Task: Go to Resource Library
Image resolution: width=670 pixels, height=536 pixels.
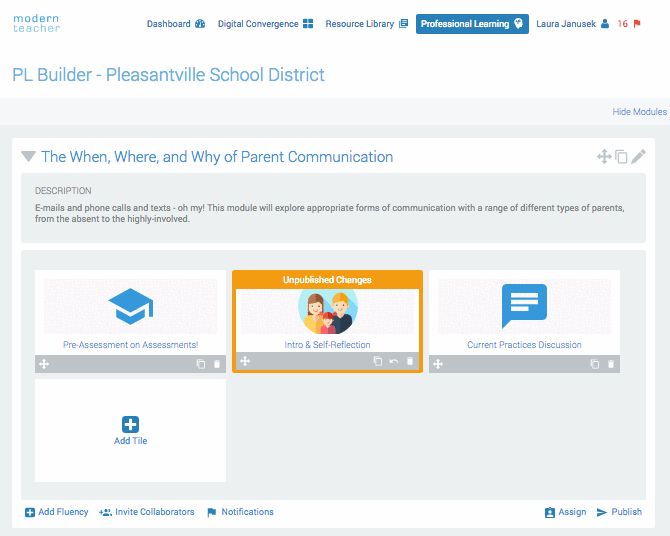Action: (x=367, y=24)
